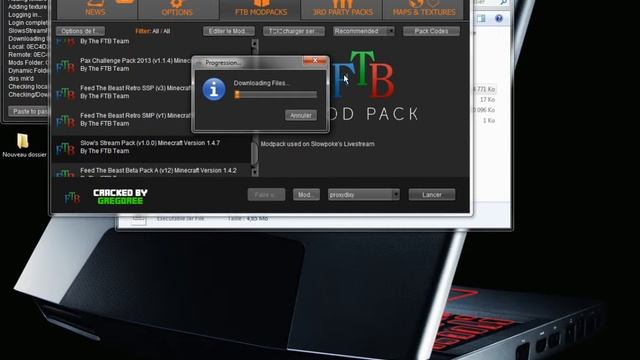Click the Pack Codes button

point(431,31)
